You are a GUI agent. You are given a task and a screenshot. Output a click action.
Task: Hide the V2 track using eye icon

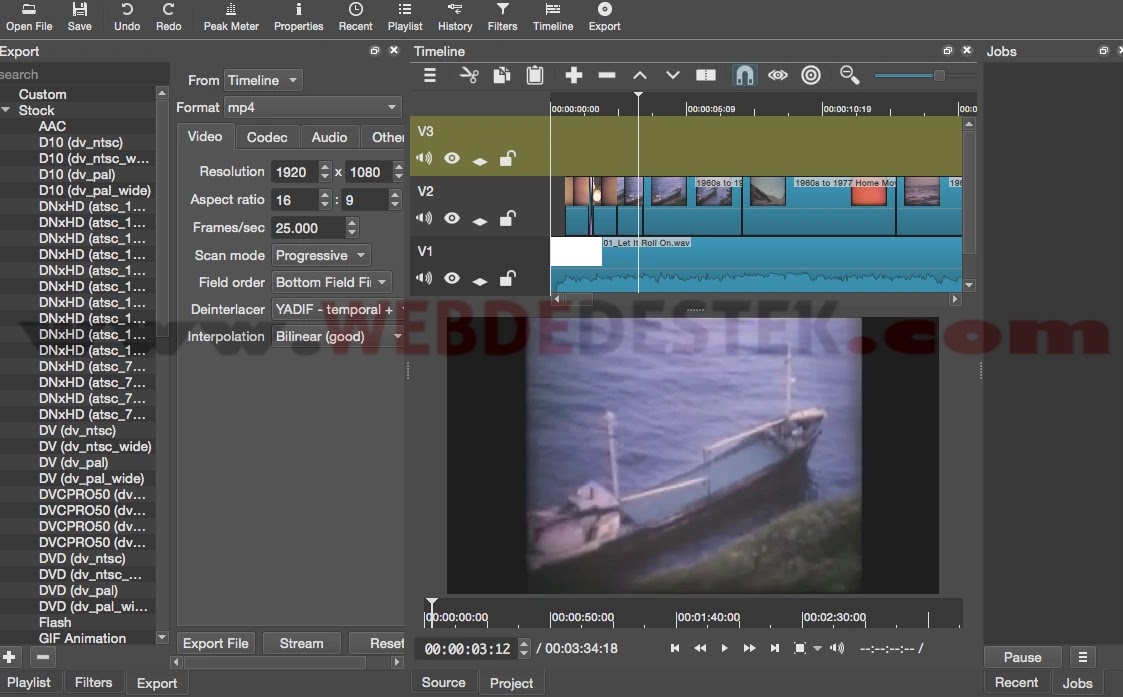click(452, 218)
